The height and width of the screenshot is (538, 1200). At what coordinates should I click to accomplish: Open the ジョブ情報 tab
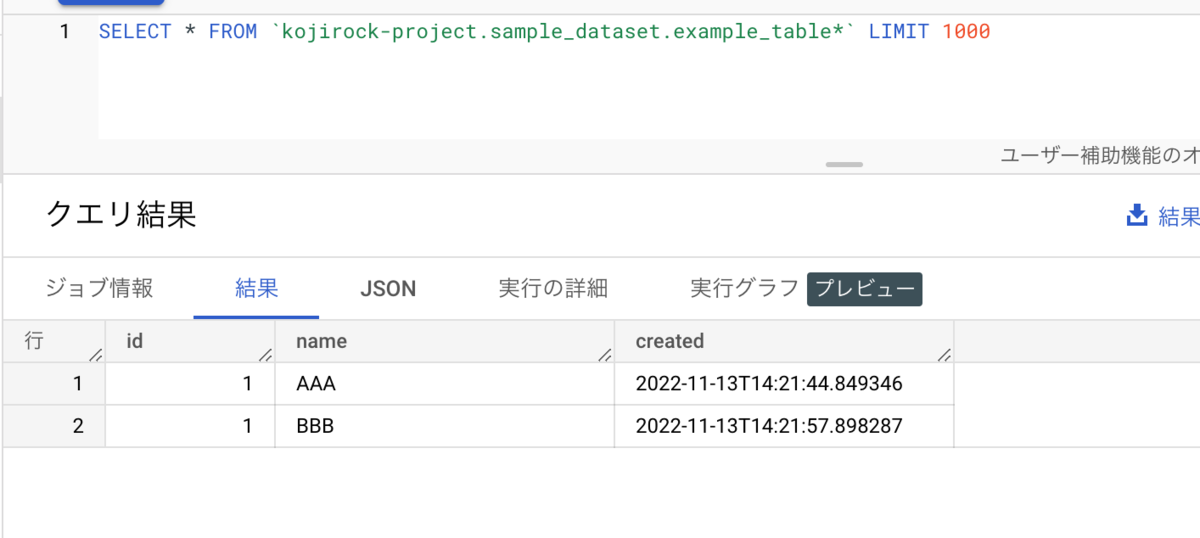click(99, 288)
